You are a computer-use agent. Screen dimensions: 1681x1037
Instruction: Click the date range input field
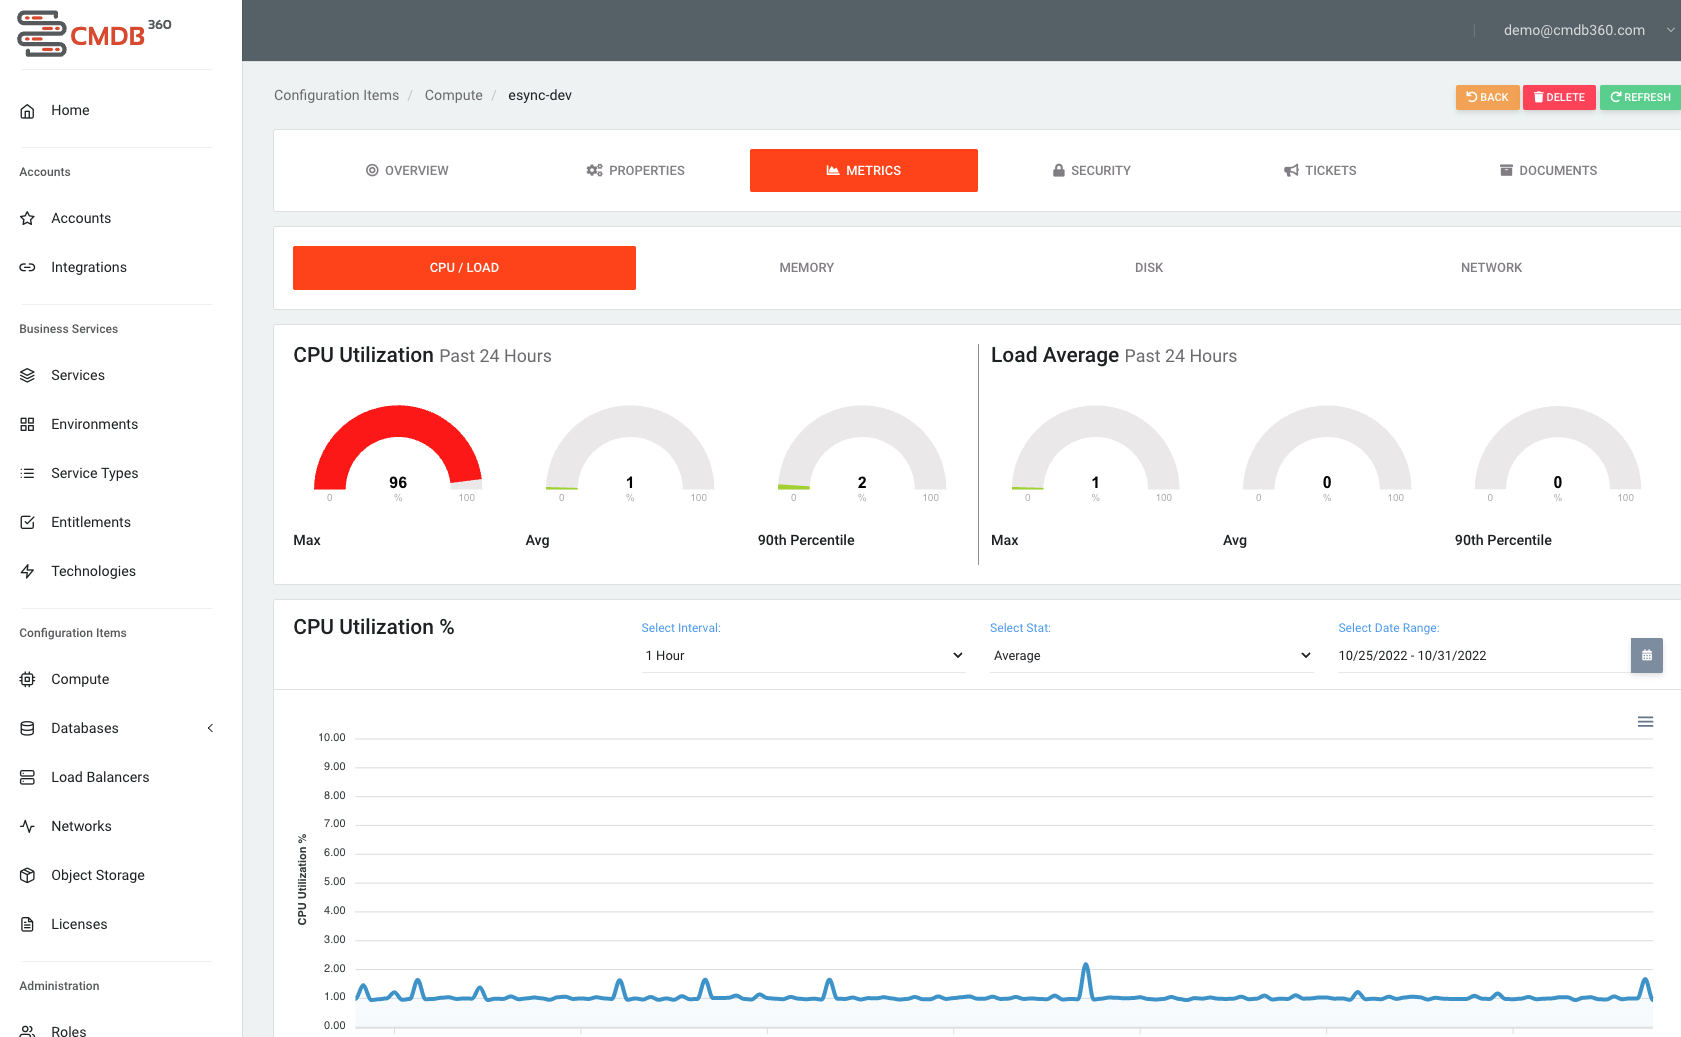[x=1484, y=655]
